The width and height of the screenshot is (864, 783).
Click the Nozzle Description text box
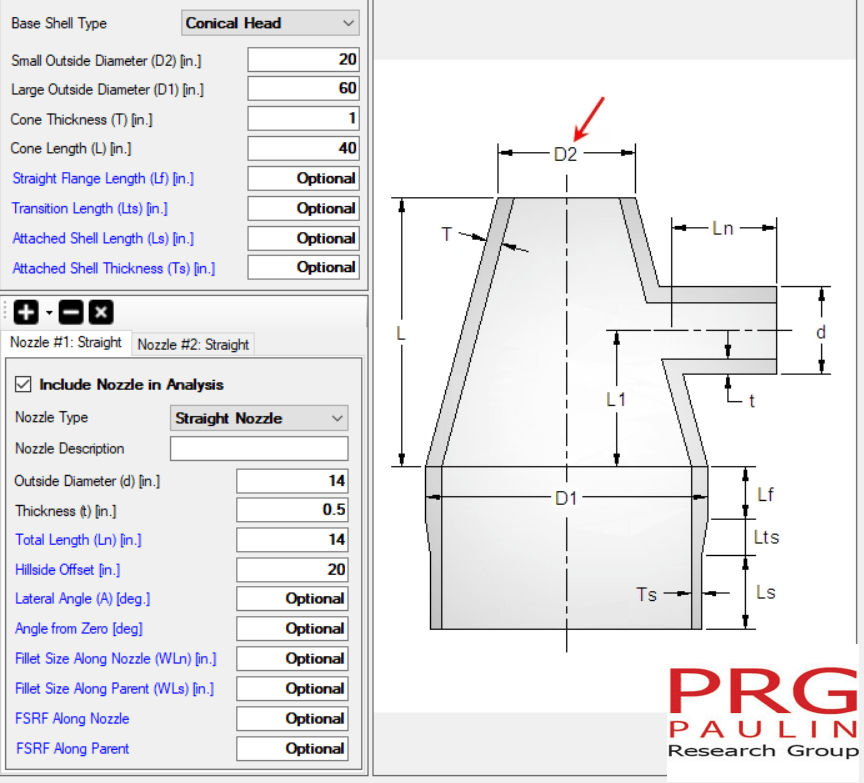(258, 448)
